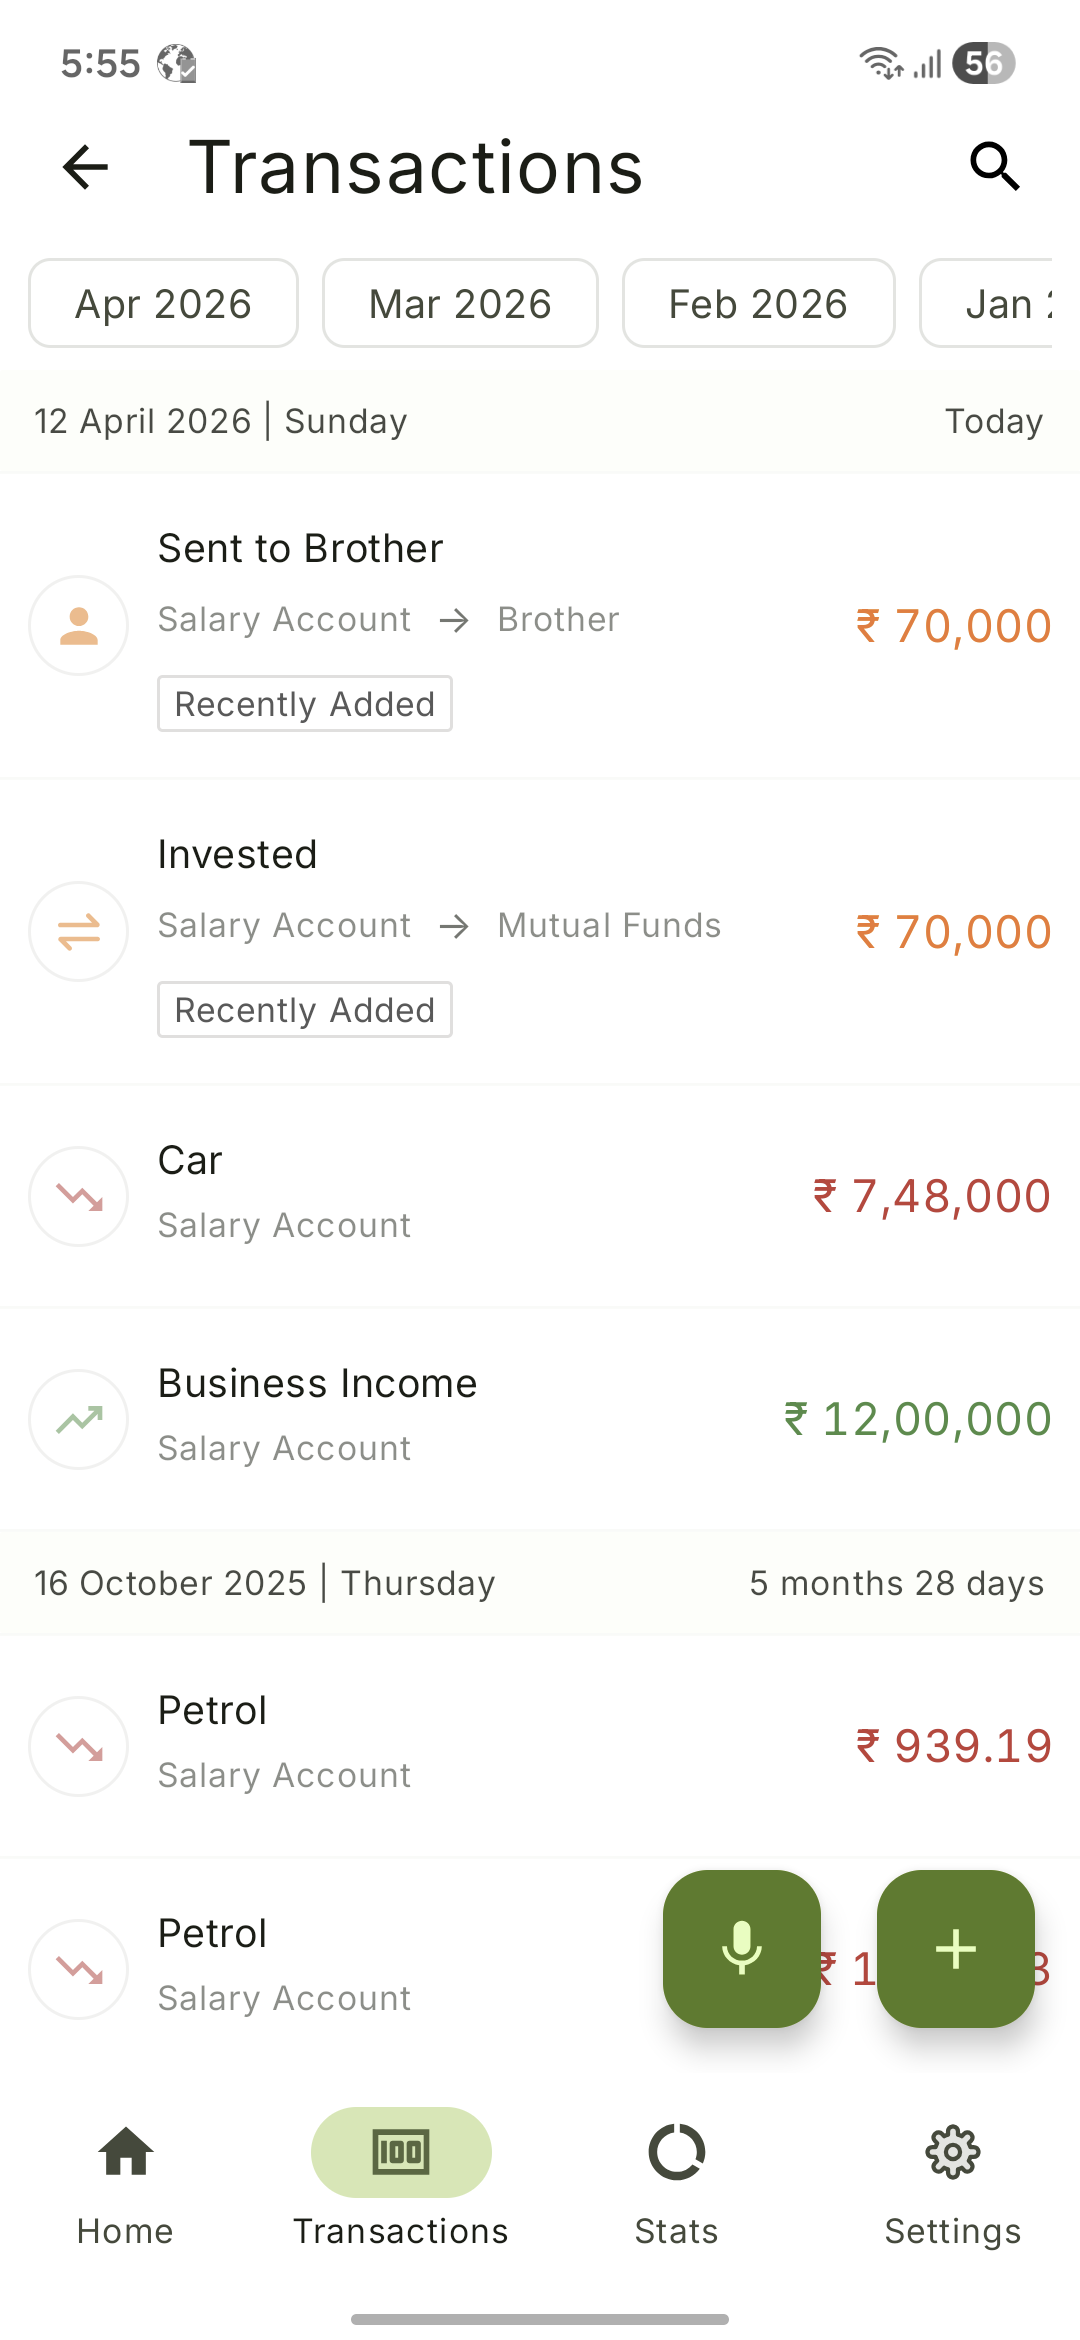Tap the microphone voice entry button
1080x2340 pixels.
[741, 1948]
